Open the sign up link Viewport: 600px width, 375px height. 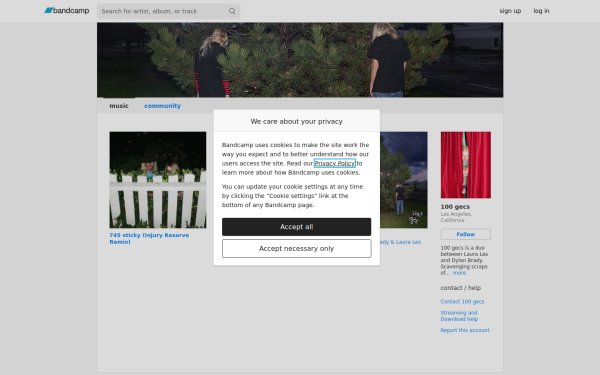(x=510, y=11)
